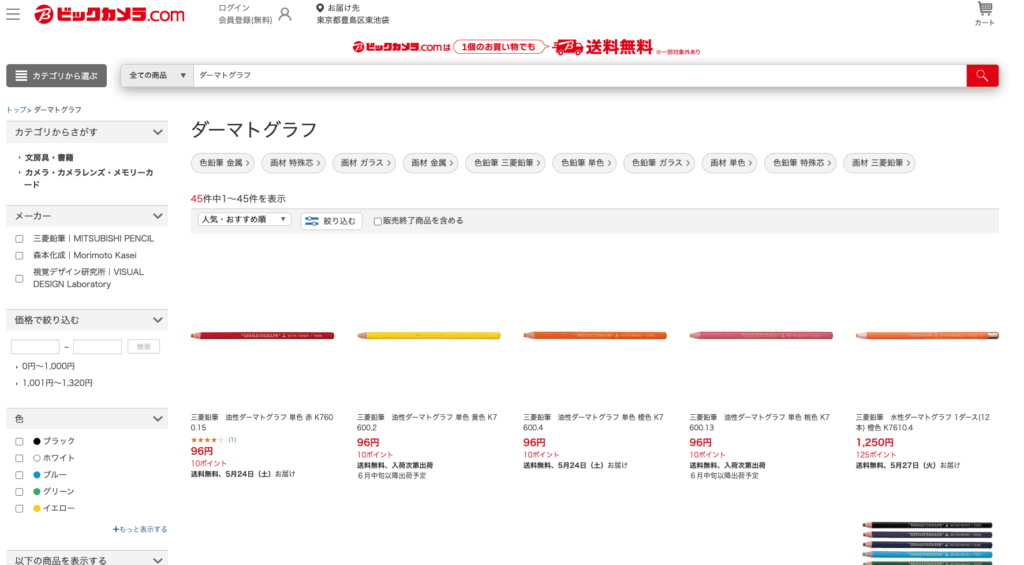The width and height of the screenshot is (1024, 565).
Task: Select the 画材 単色 tag chip
Action: pos(730,163)
